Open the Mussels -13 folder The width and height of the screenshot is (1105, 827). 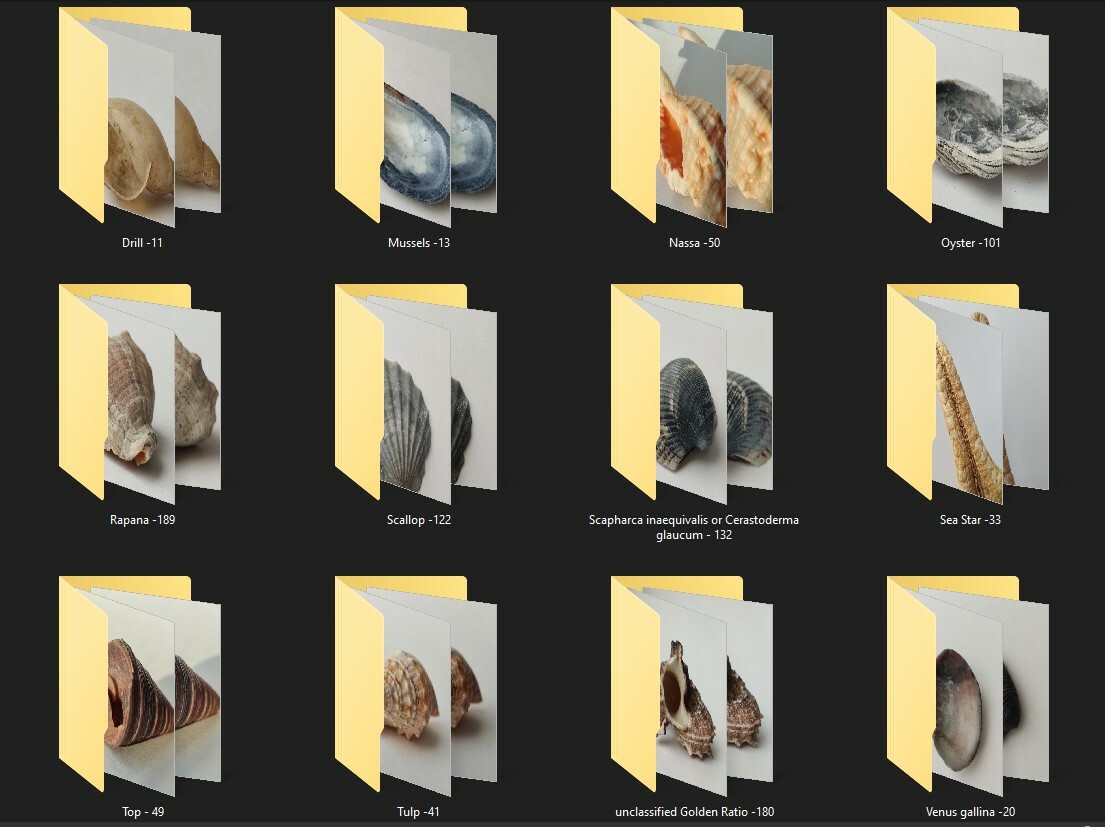(415, 120)
